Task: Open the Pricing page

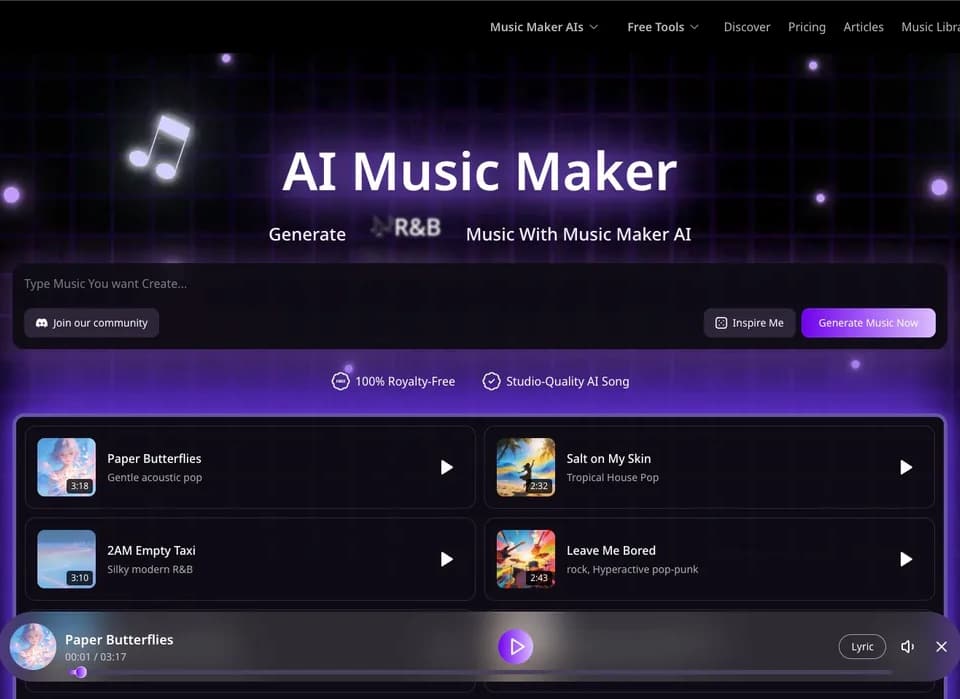Action: [807, 28]
